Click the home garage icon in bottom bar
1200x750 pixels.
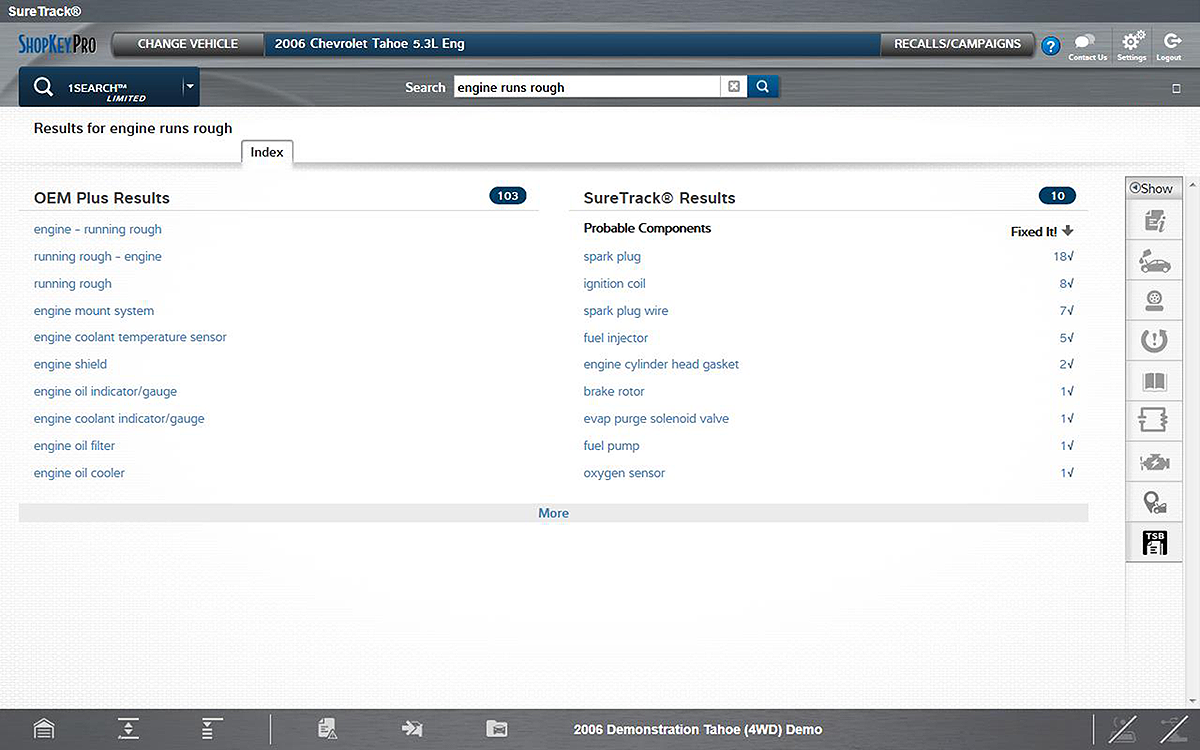pyautogui.click(x=44, y=729)
